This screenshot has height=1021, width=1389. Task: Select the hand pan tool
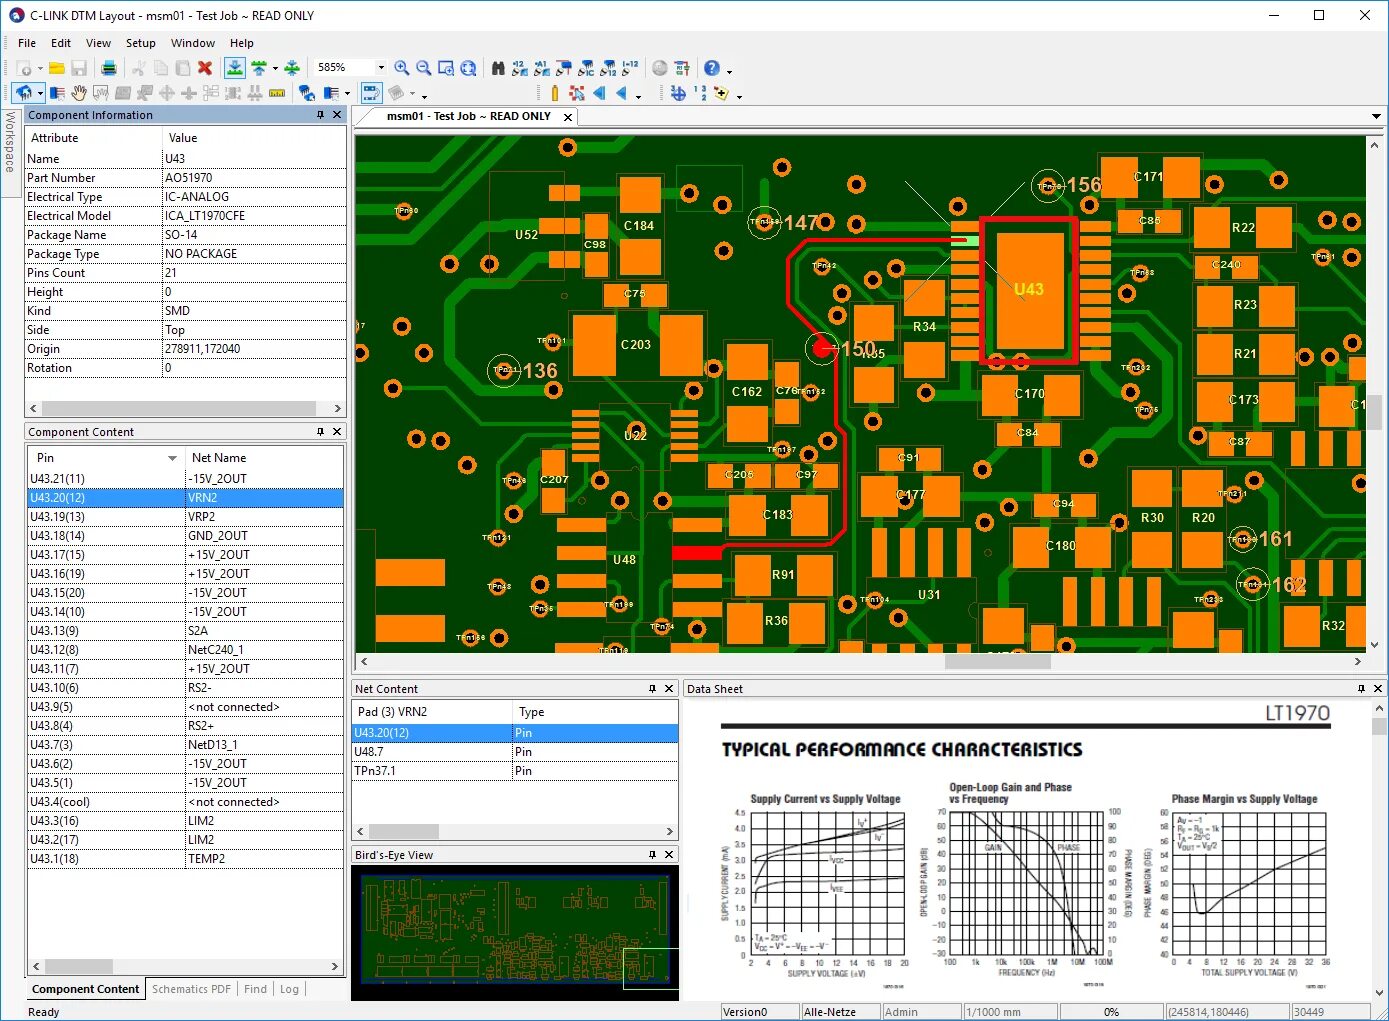(x=79, y=93)
